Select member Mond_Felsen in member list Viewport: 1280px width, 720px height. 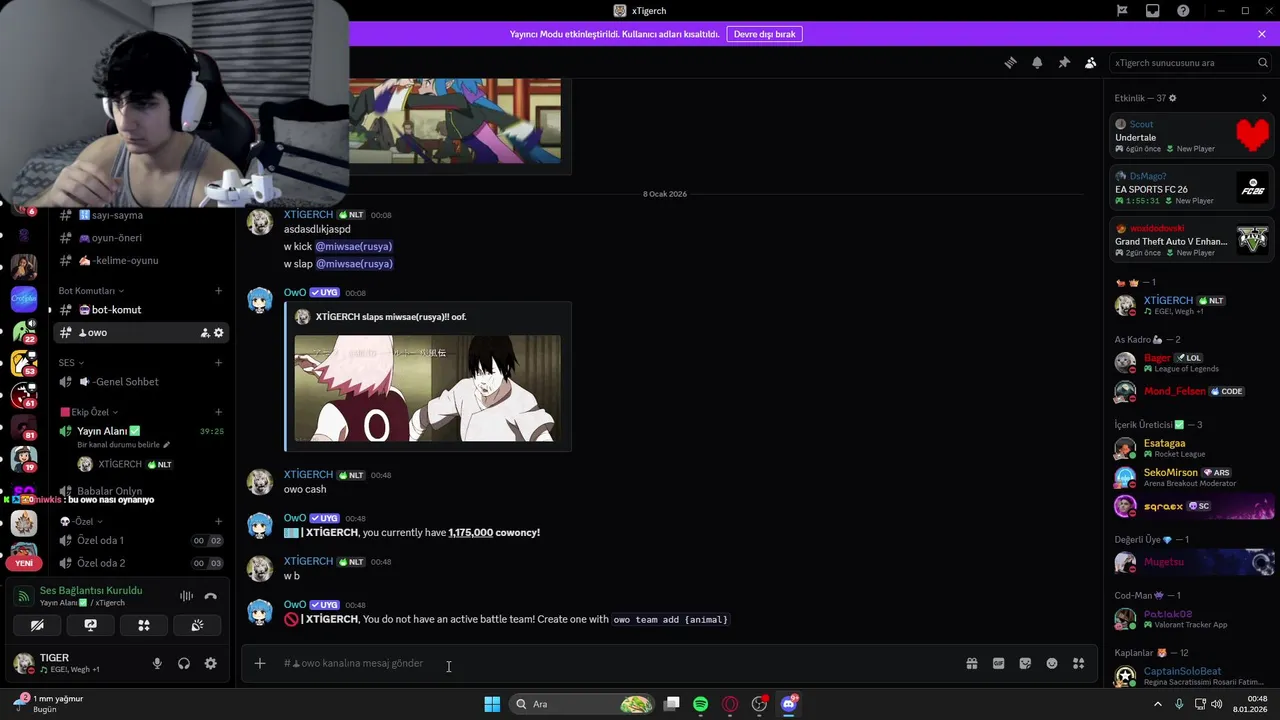tap(1192, 391)
